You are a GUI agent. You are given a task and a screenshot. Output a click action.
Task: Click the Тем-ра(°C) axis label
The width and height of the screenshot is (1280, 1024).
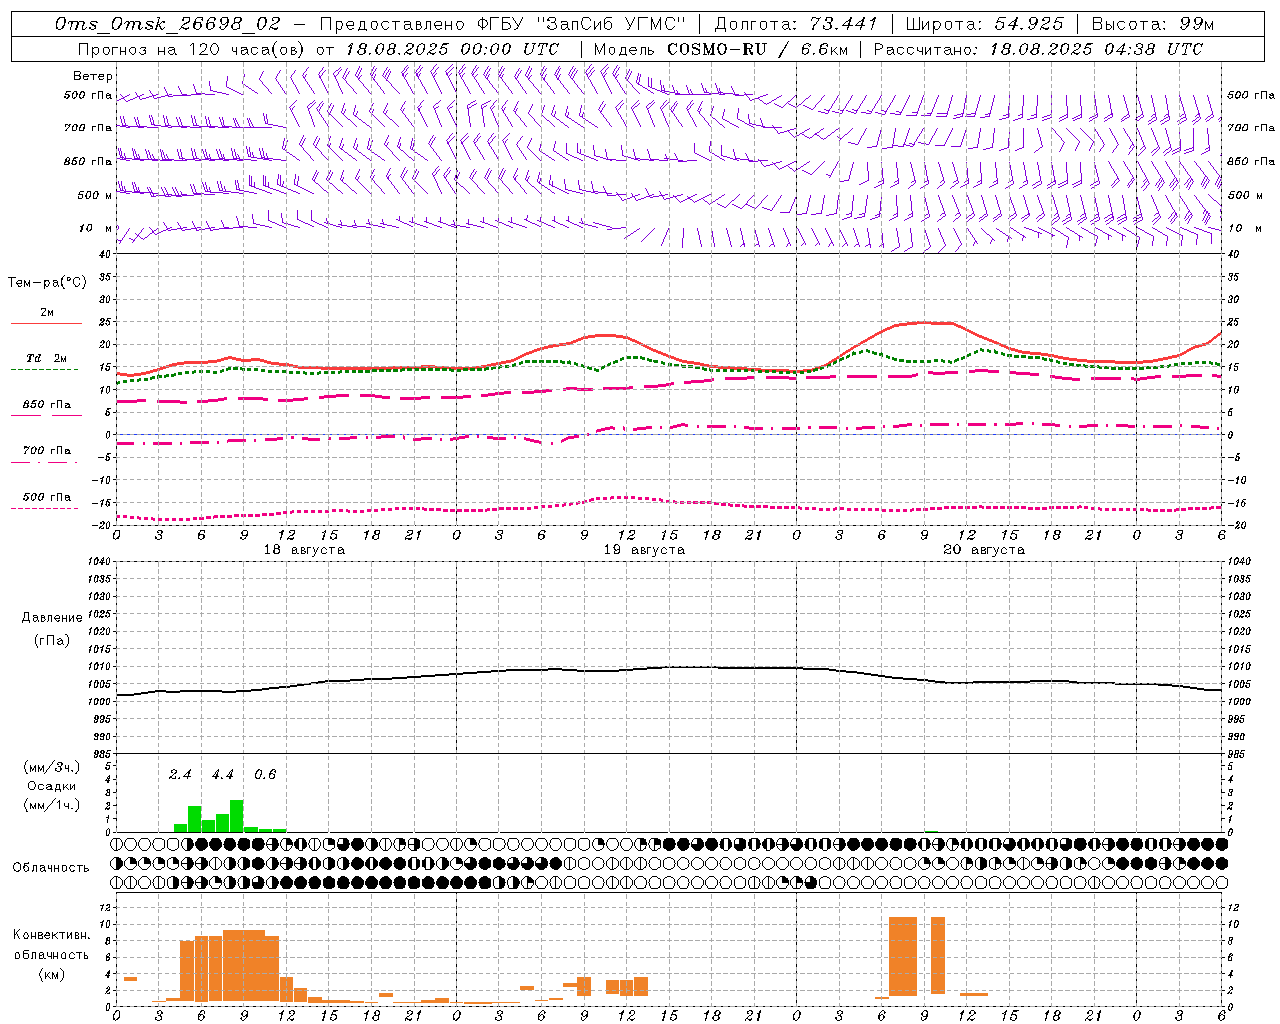point(47,283)
